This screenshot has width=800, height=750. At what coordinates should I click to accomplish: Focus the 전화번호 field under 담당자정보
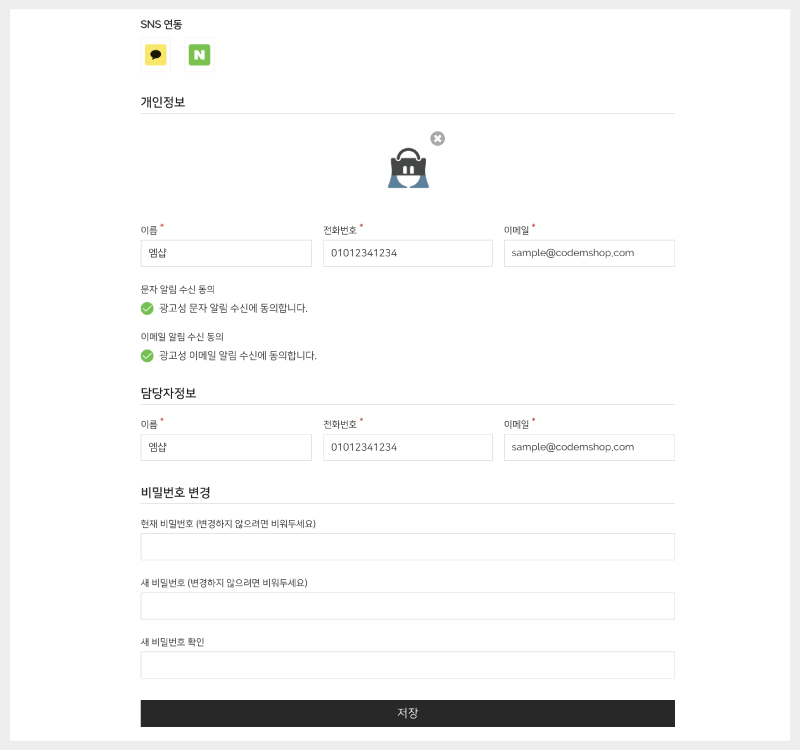(407, 447)
